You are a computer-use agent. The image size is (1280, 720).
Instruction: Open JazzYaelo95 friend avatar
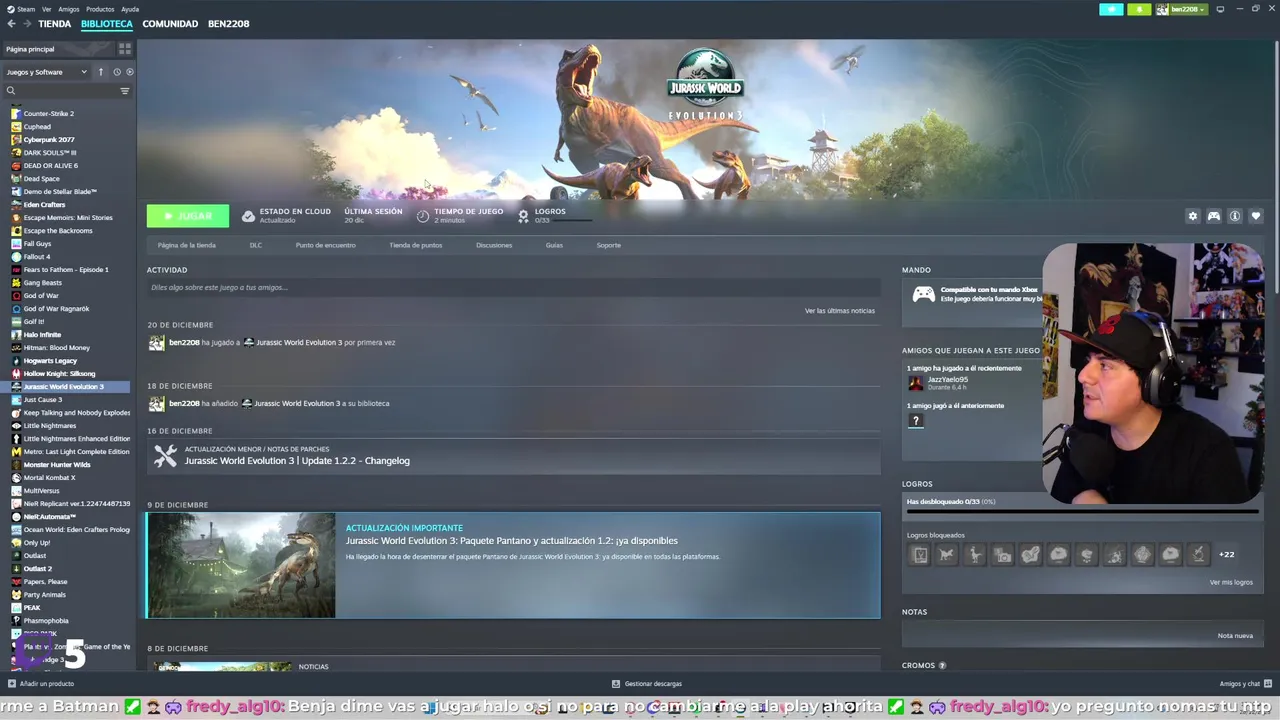[x=915, y=383]
